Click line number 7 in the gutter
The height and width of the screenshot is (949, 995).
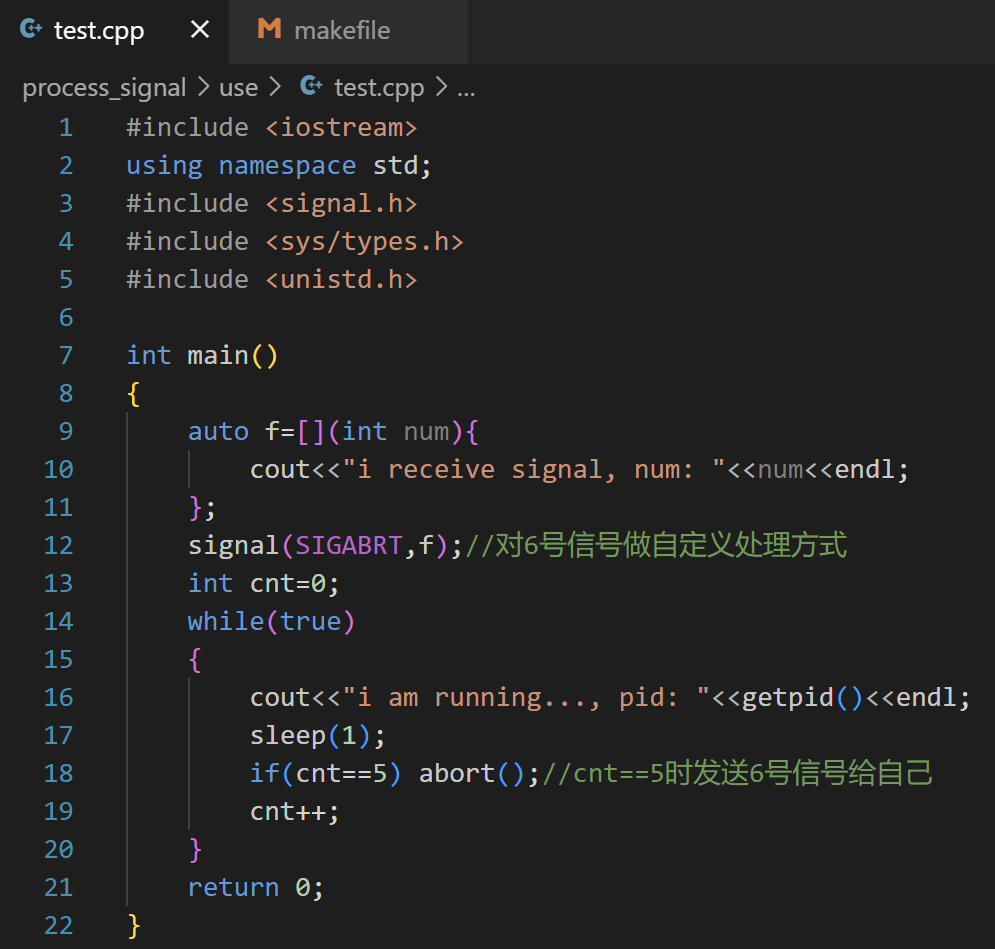66,355
